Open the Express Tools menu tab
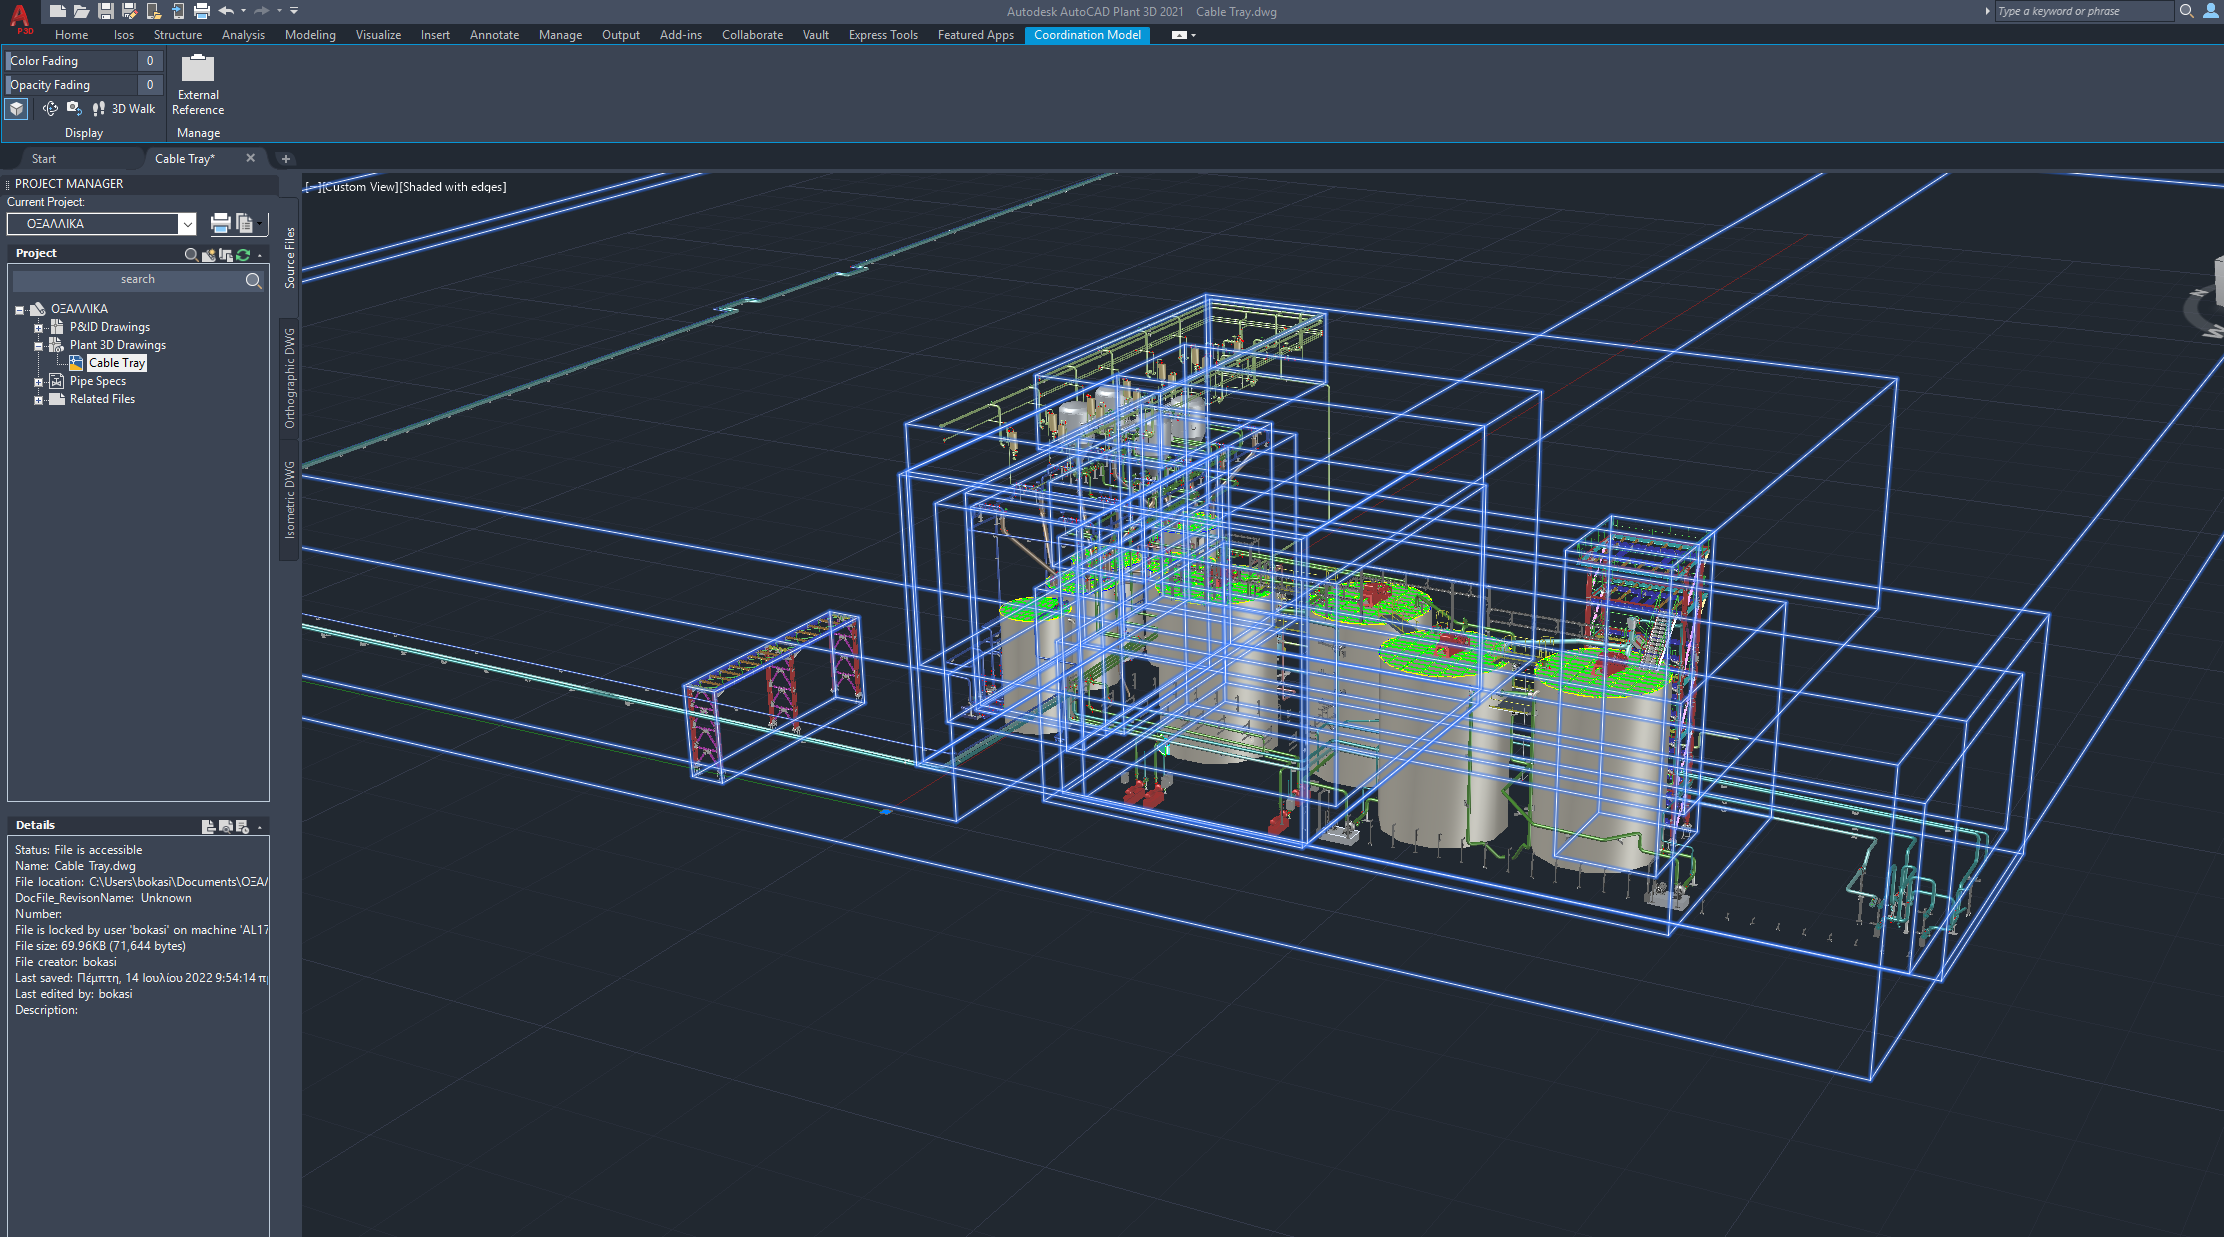 883,35
